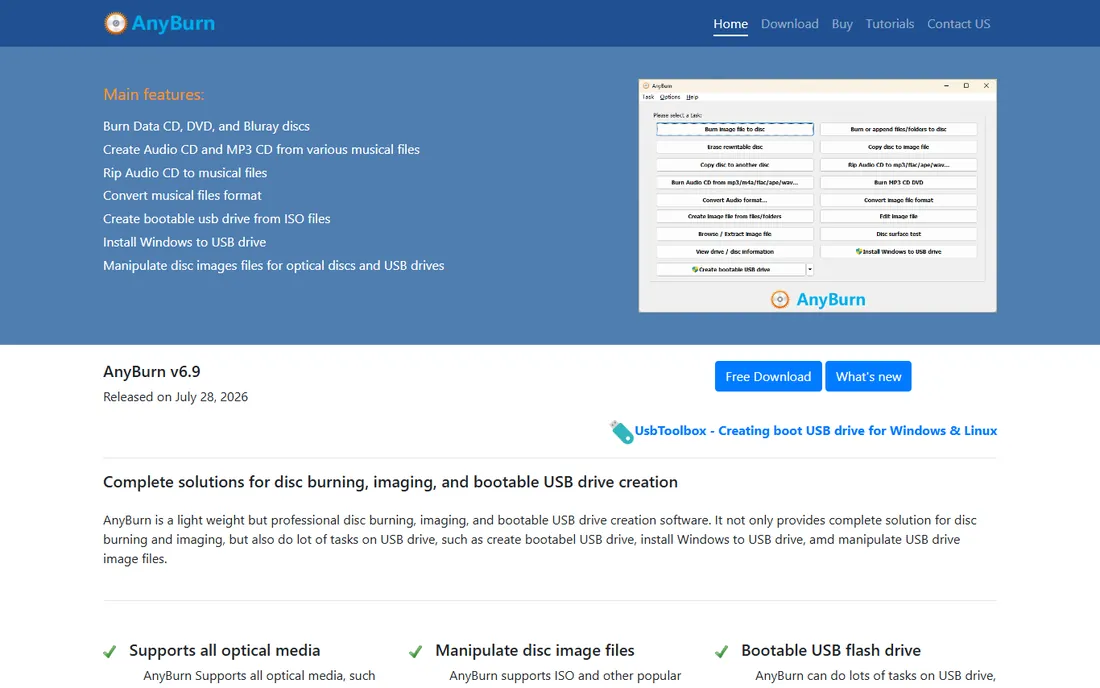The image size is (1100, 688).
Task: Open the UsbToolbox boot USB drive link
Action: click(815, 431)
